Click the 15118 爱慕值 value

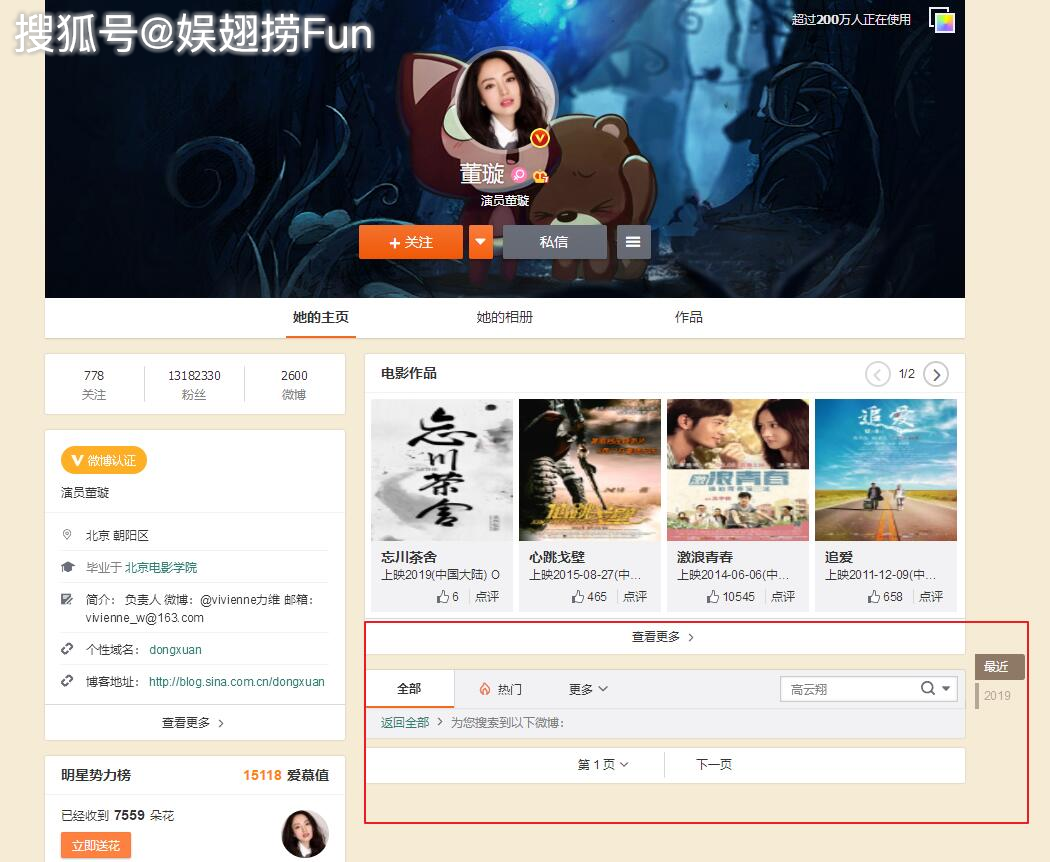[x=286, y=775]
